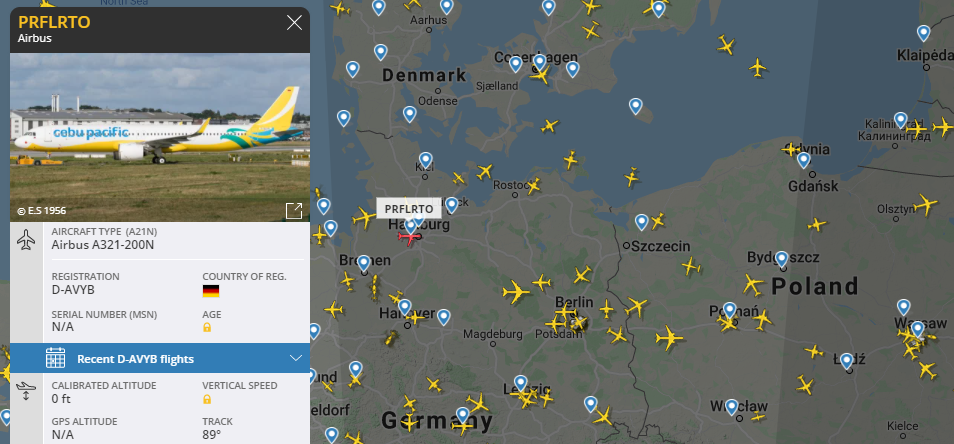Image resolution: width=954 pixels, height=444 pixels.
Task: Click the airport pin at Łódź
Action: [x=846, y=361]
